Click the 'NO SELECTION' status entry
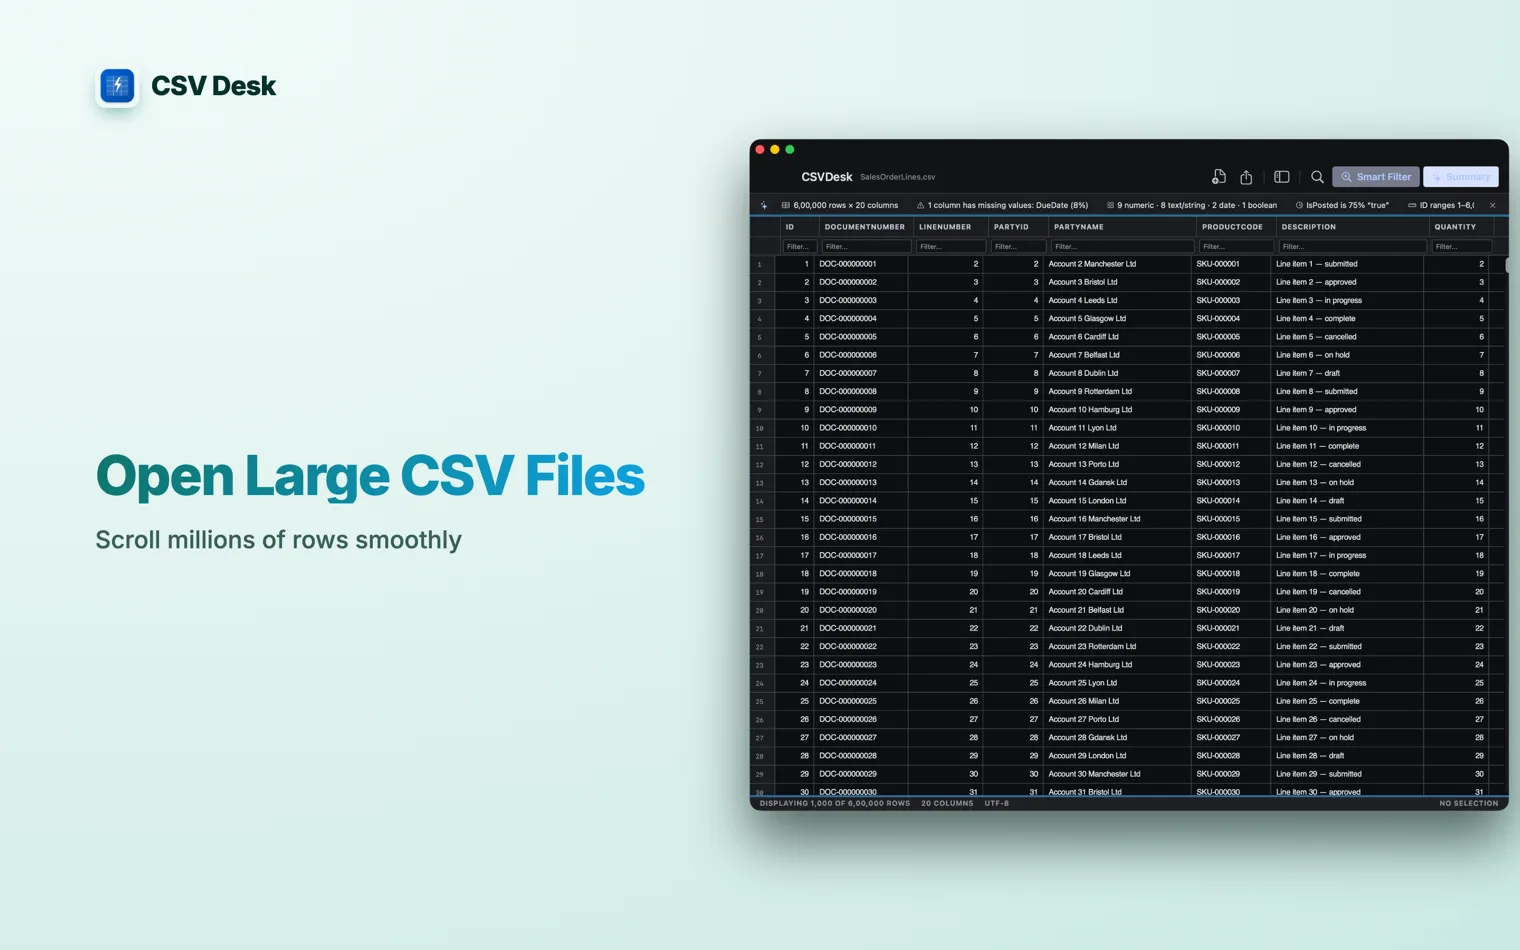The width and height of the screenshot is (1520, 950). (x=1469, y=803)
